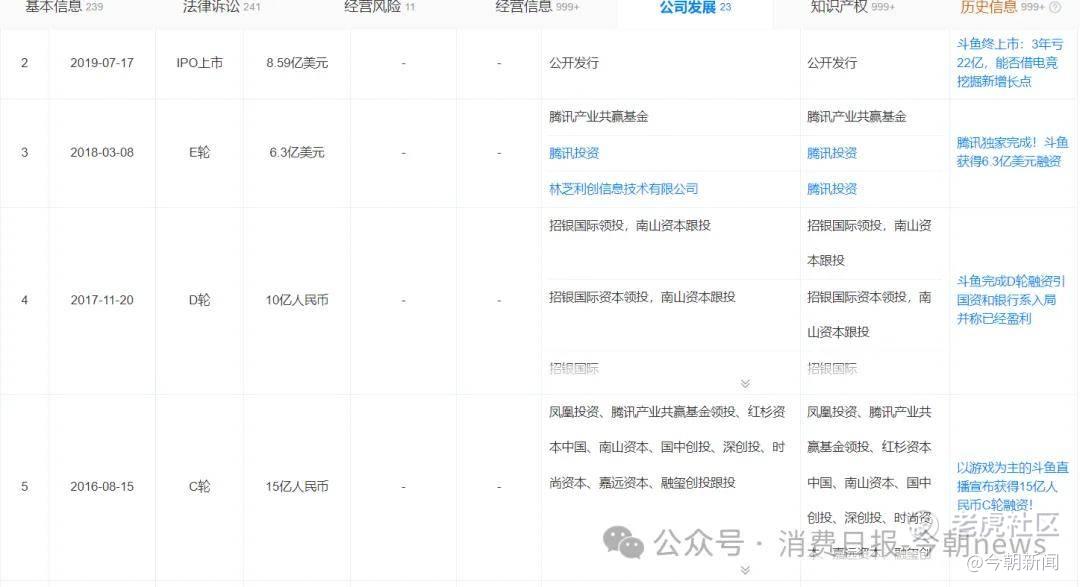Viewport: 1080px width, 587px height.
Task: Expand the D轮 row investor list chevron
Action: (x=745, y=384)
